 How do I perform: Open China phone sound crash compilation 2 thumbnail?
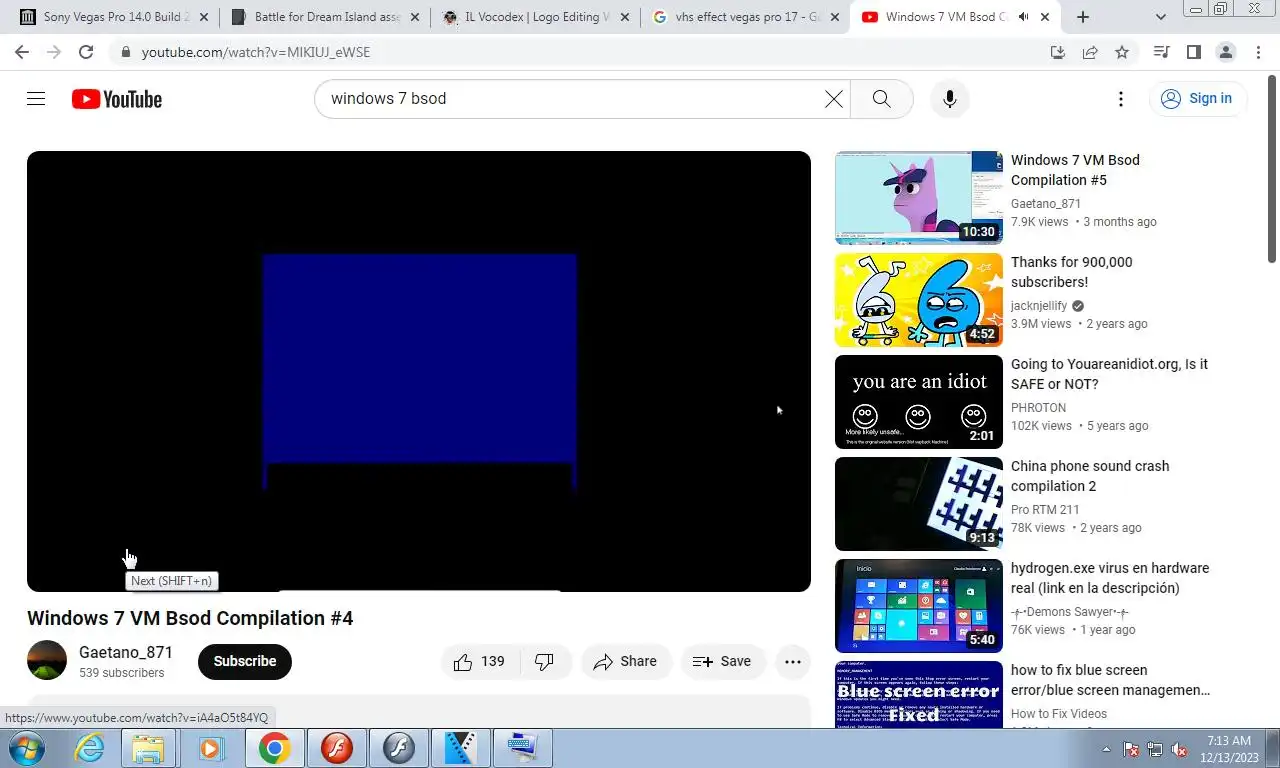coord(919,504)
